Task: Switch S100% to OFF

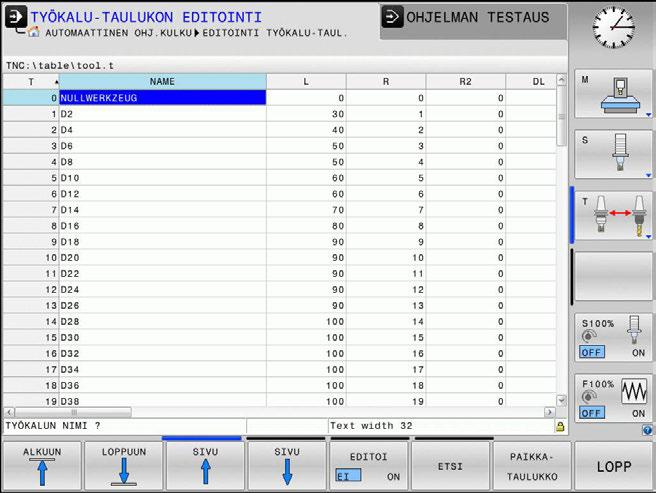Action: [592, 352]
